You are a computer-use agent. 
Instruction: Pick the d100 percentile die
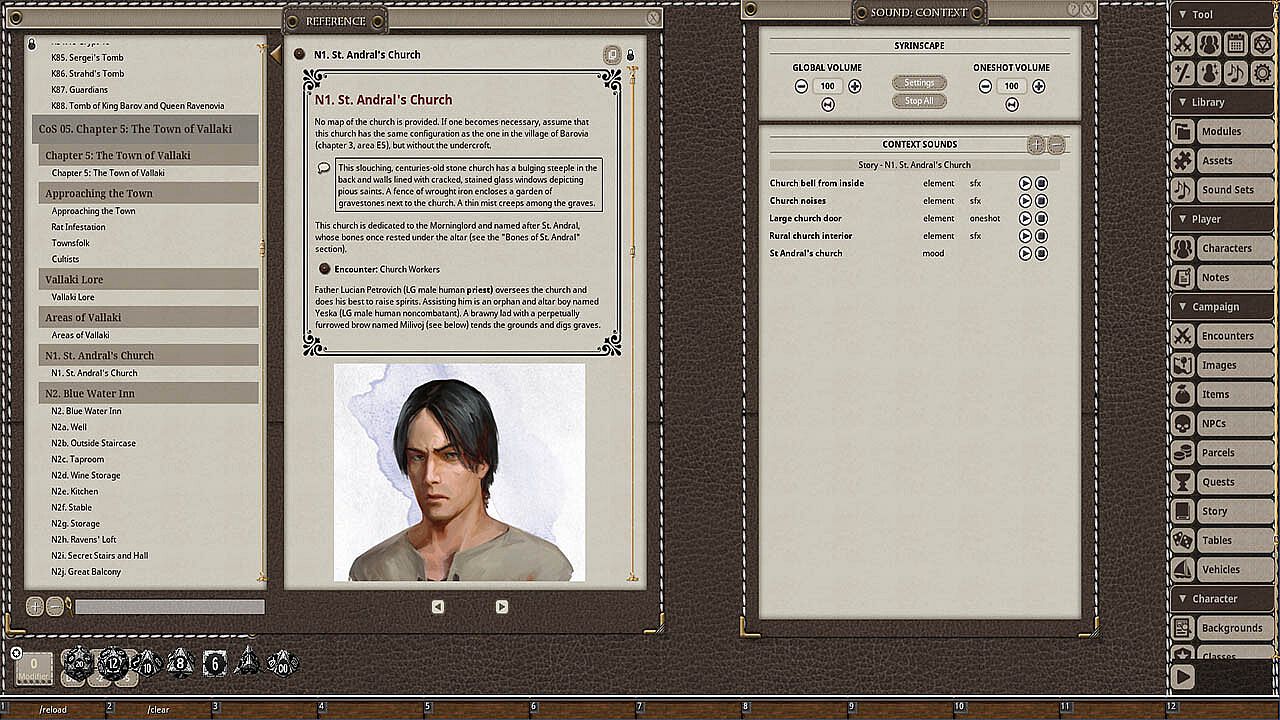pyautogui.click(x=283, y=662)
